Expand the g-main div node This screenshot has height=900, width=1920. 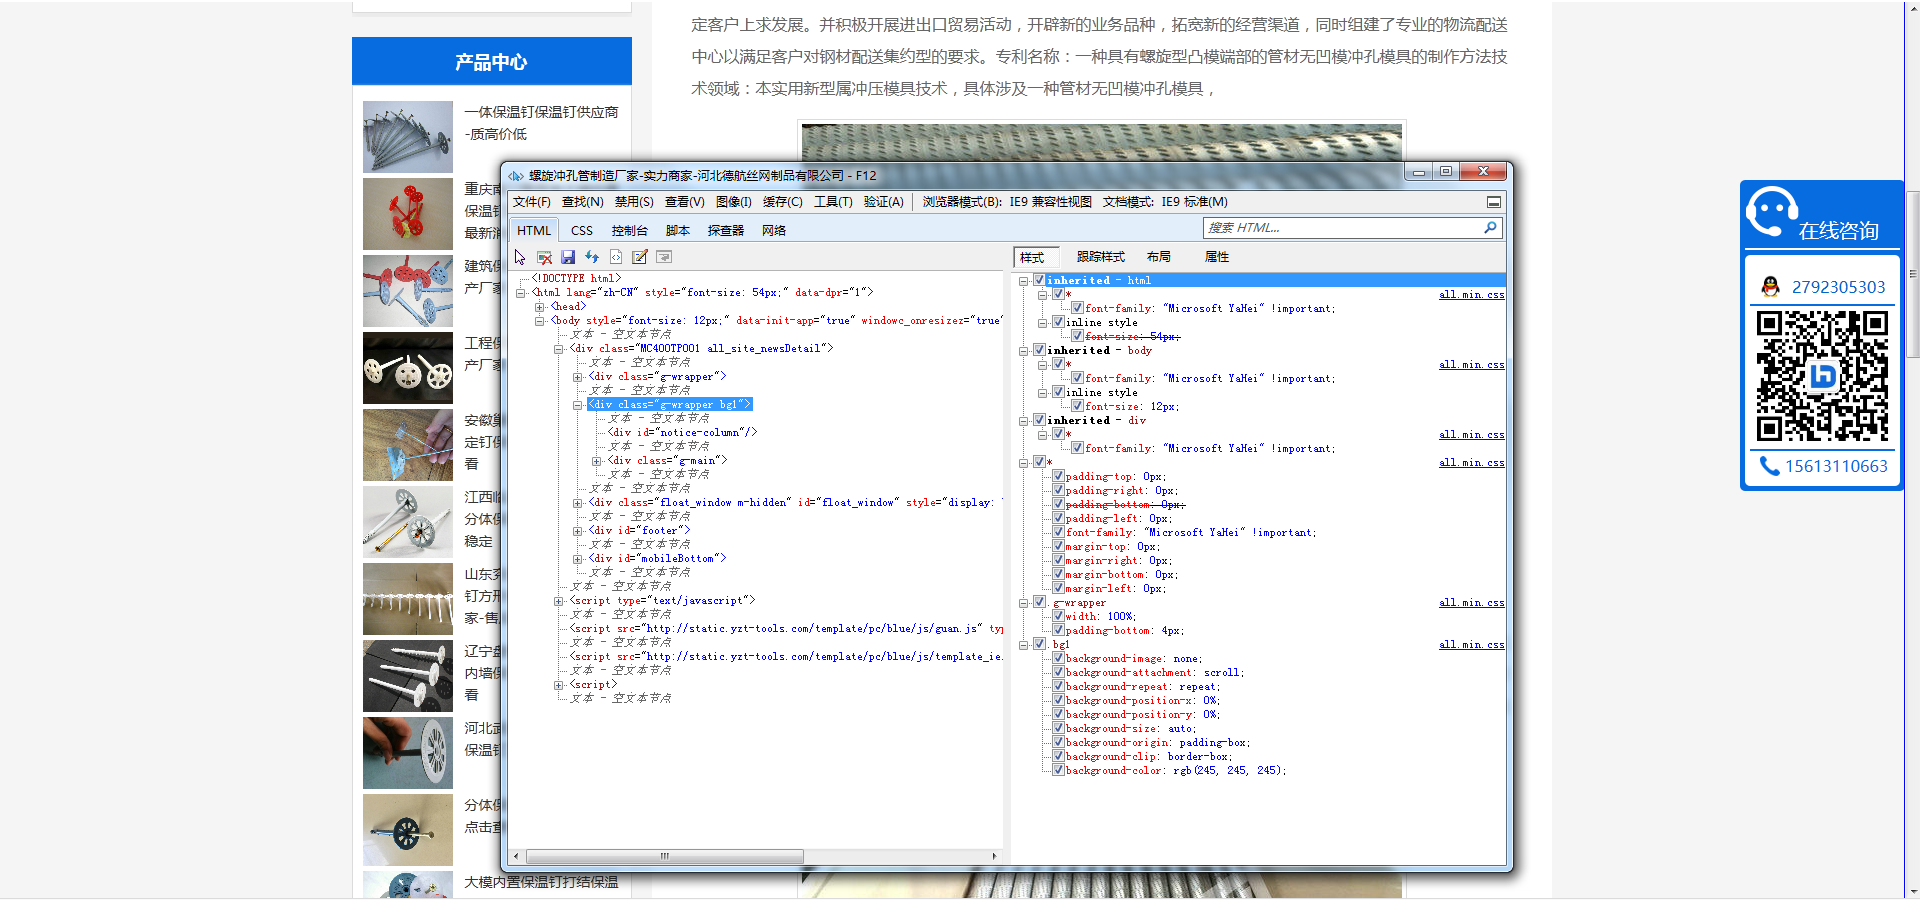click(597, 461)
